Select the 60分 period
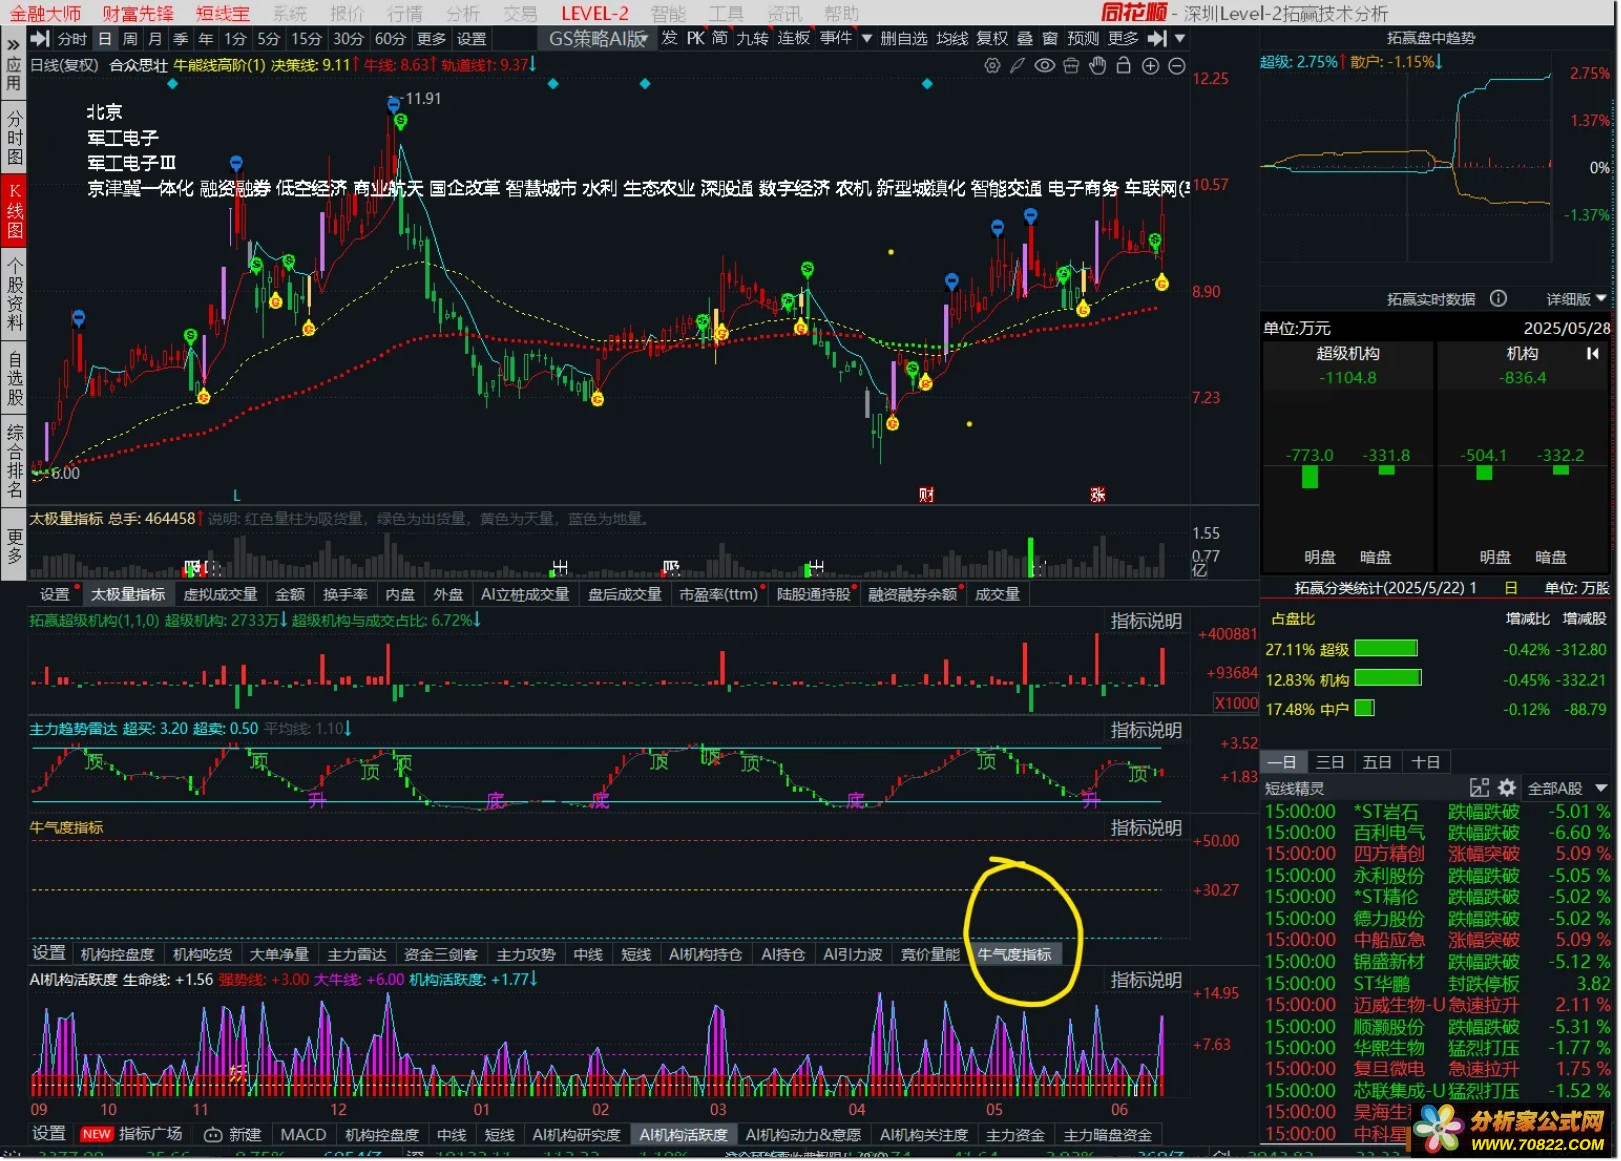 coord(390,38)
